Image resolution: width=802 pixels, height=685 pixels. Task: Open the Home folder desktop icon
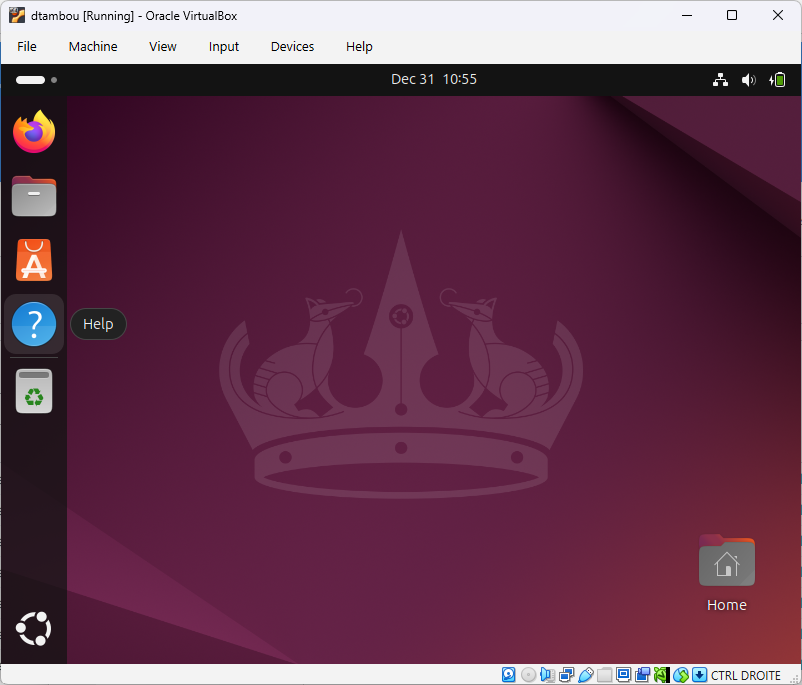tap(726, 561)
